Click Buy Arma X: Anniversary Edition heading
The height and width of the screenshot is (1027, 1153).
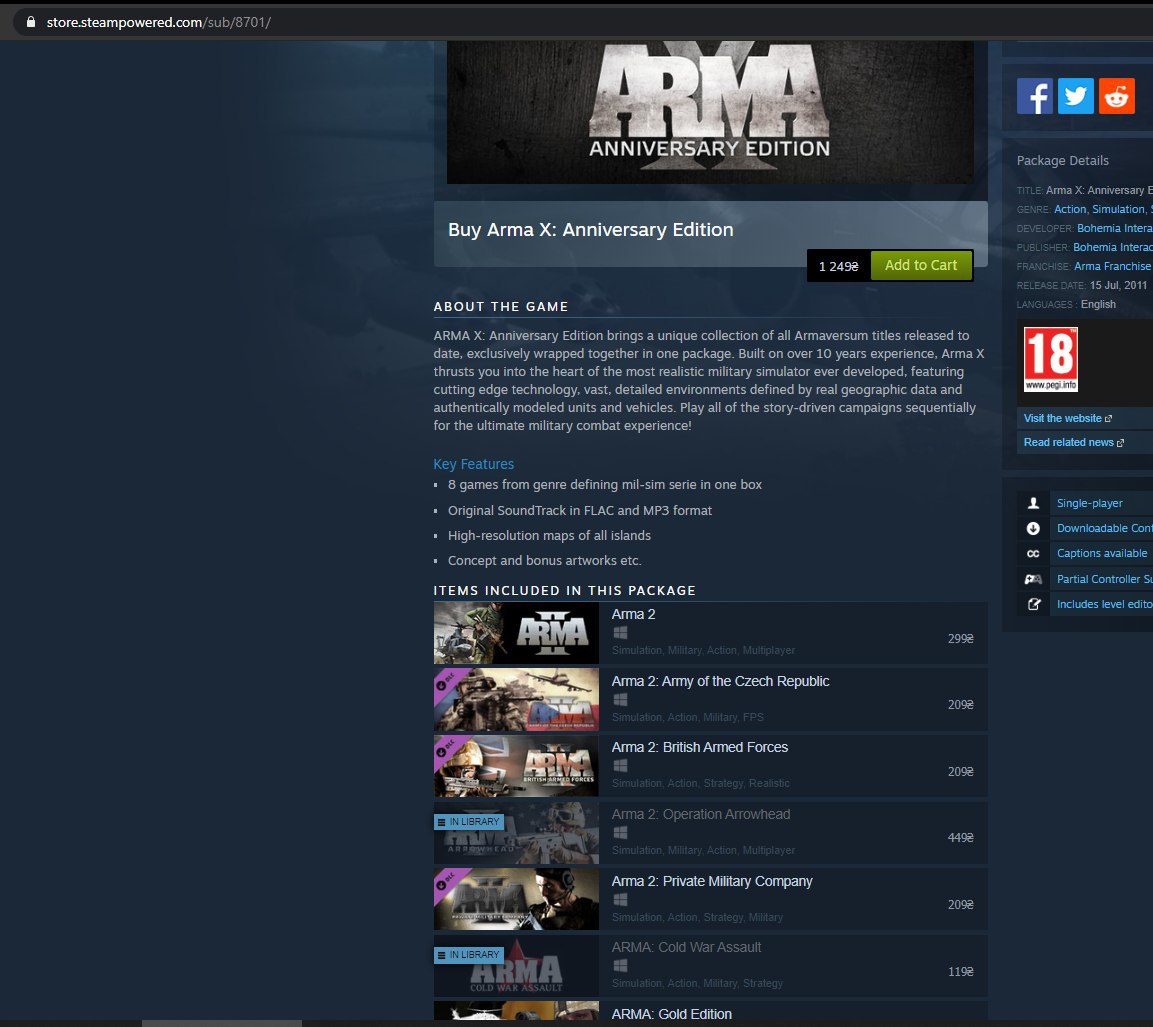pos(590,230)
